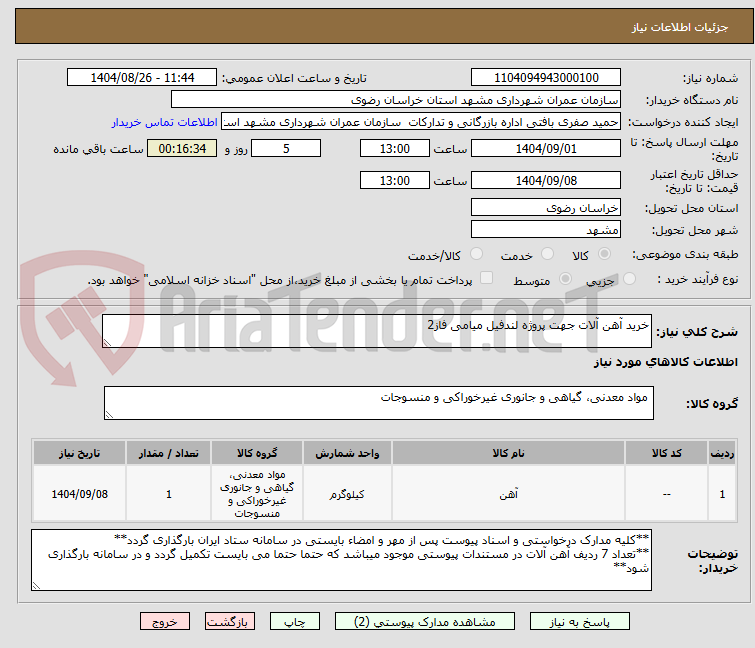Click the buyer organization name field

click(x=396, y=100)
